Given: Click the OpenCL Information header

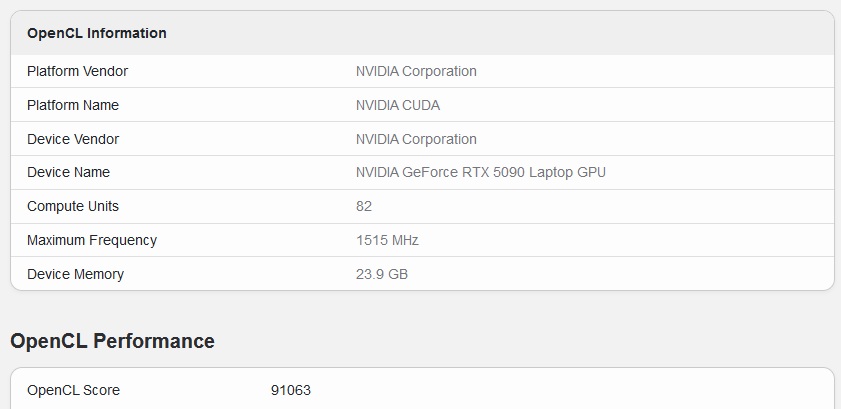Looking at the screenshot, I should click(97, 33).
